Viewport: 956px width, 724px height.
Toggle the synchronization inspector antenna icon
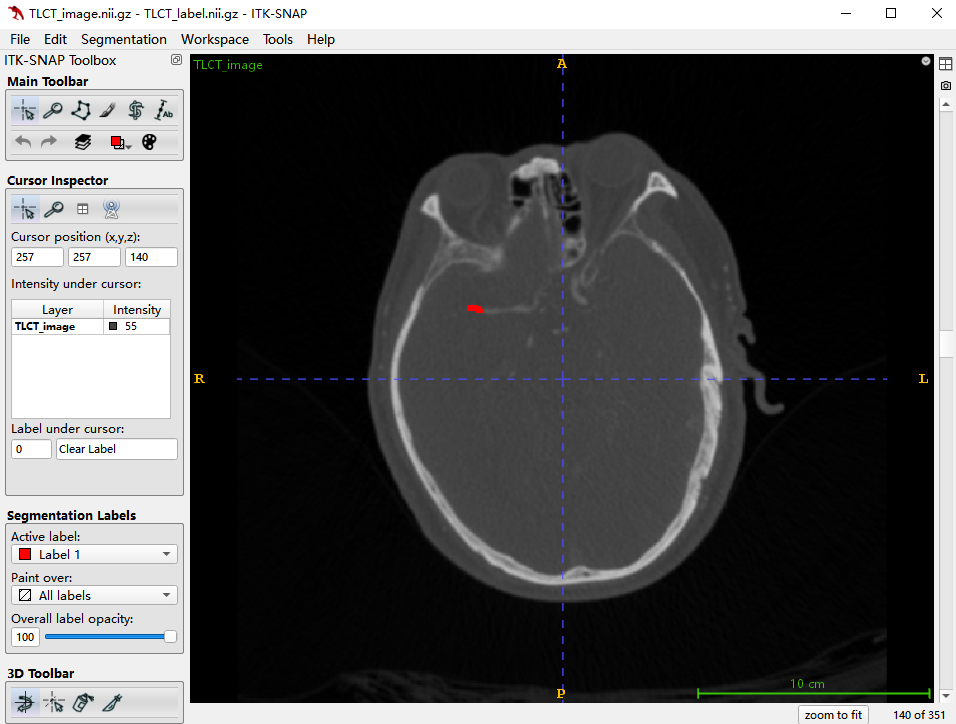[112, 209]
